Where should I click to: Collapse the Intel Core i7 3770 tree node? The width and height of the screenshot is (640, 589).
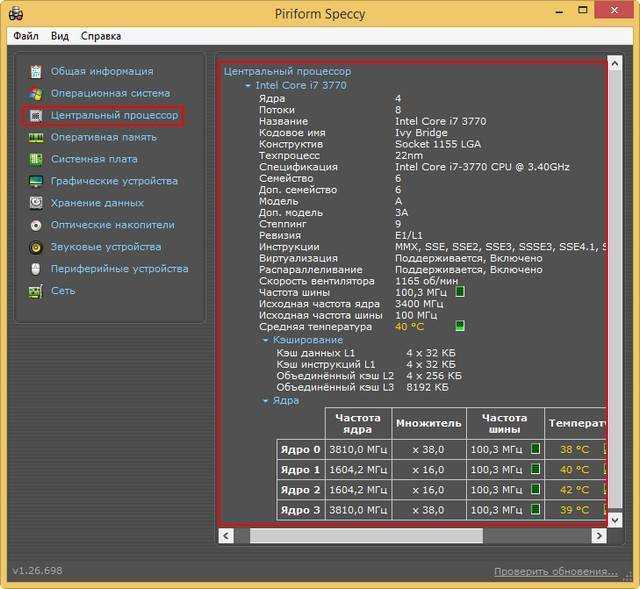pyautogui.click(x=248, y=86)
